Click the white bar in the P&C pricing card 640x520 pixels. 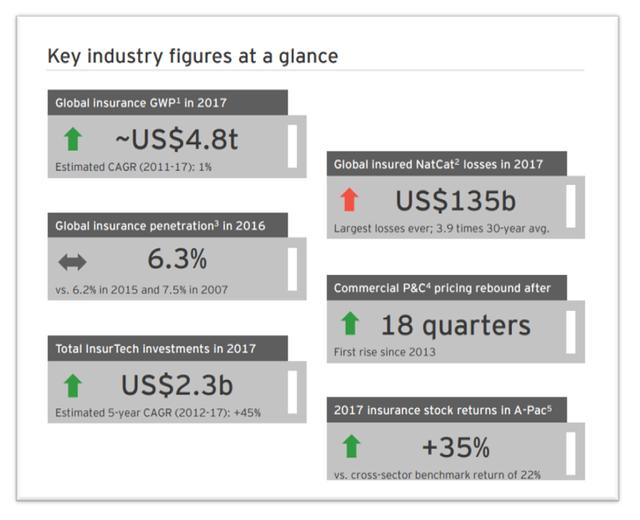click(571, 332)
